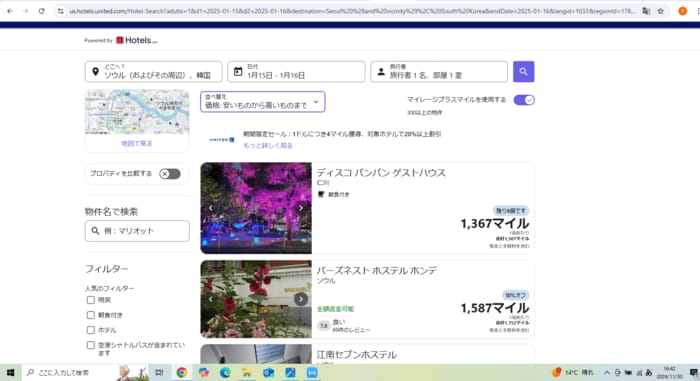Bookmark this page with the star icon
The height and width of the screenshot is (381, 700).
click(x=661, y=11)
